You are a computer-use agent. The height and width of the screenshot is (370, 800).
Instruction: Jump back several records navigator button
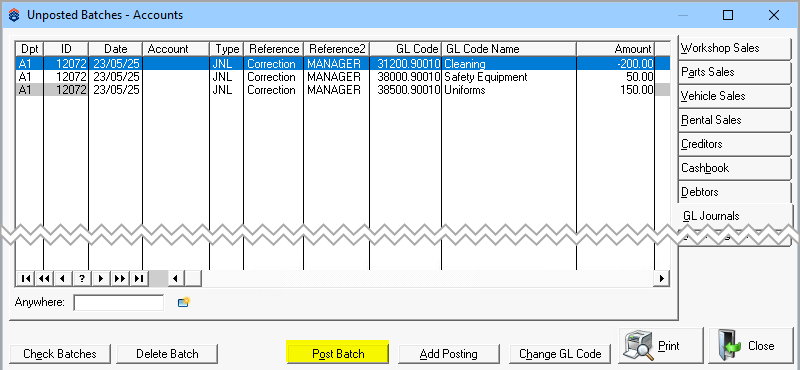coord(44,279)
